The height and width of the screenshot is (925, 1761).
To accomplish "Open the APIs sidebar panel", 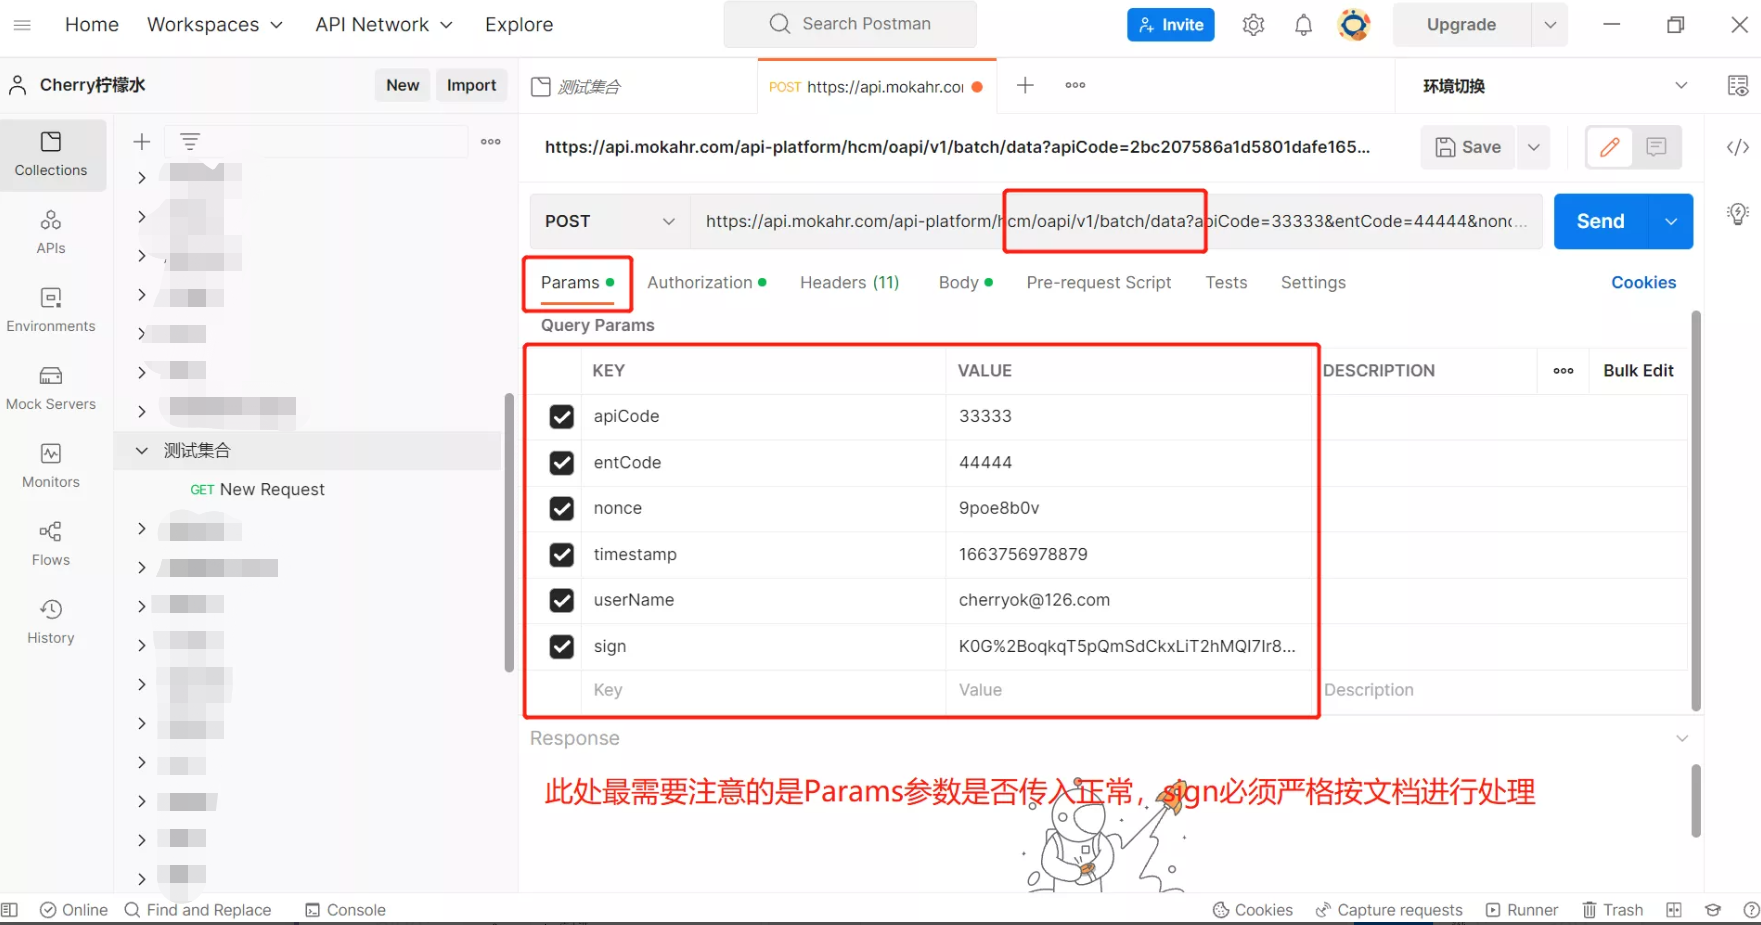I will click(51, 232).
